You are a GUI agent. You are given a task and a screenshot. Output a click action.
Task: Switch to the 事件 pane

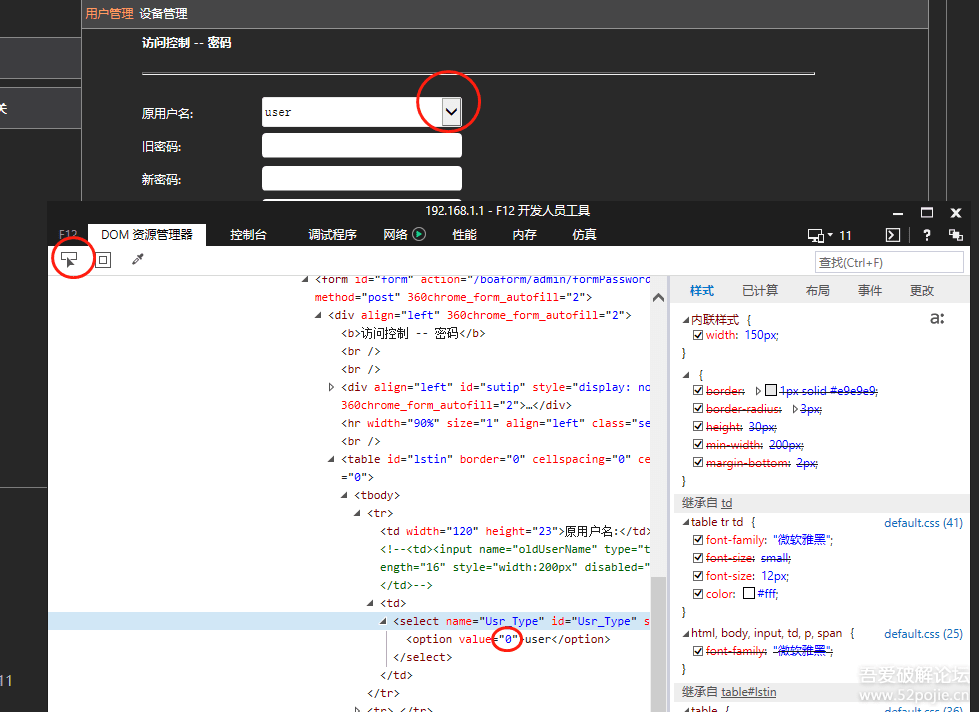pyautogui.click(x=870, y=290)
